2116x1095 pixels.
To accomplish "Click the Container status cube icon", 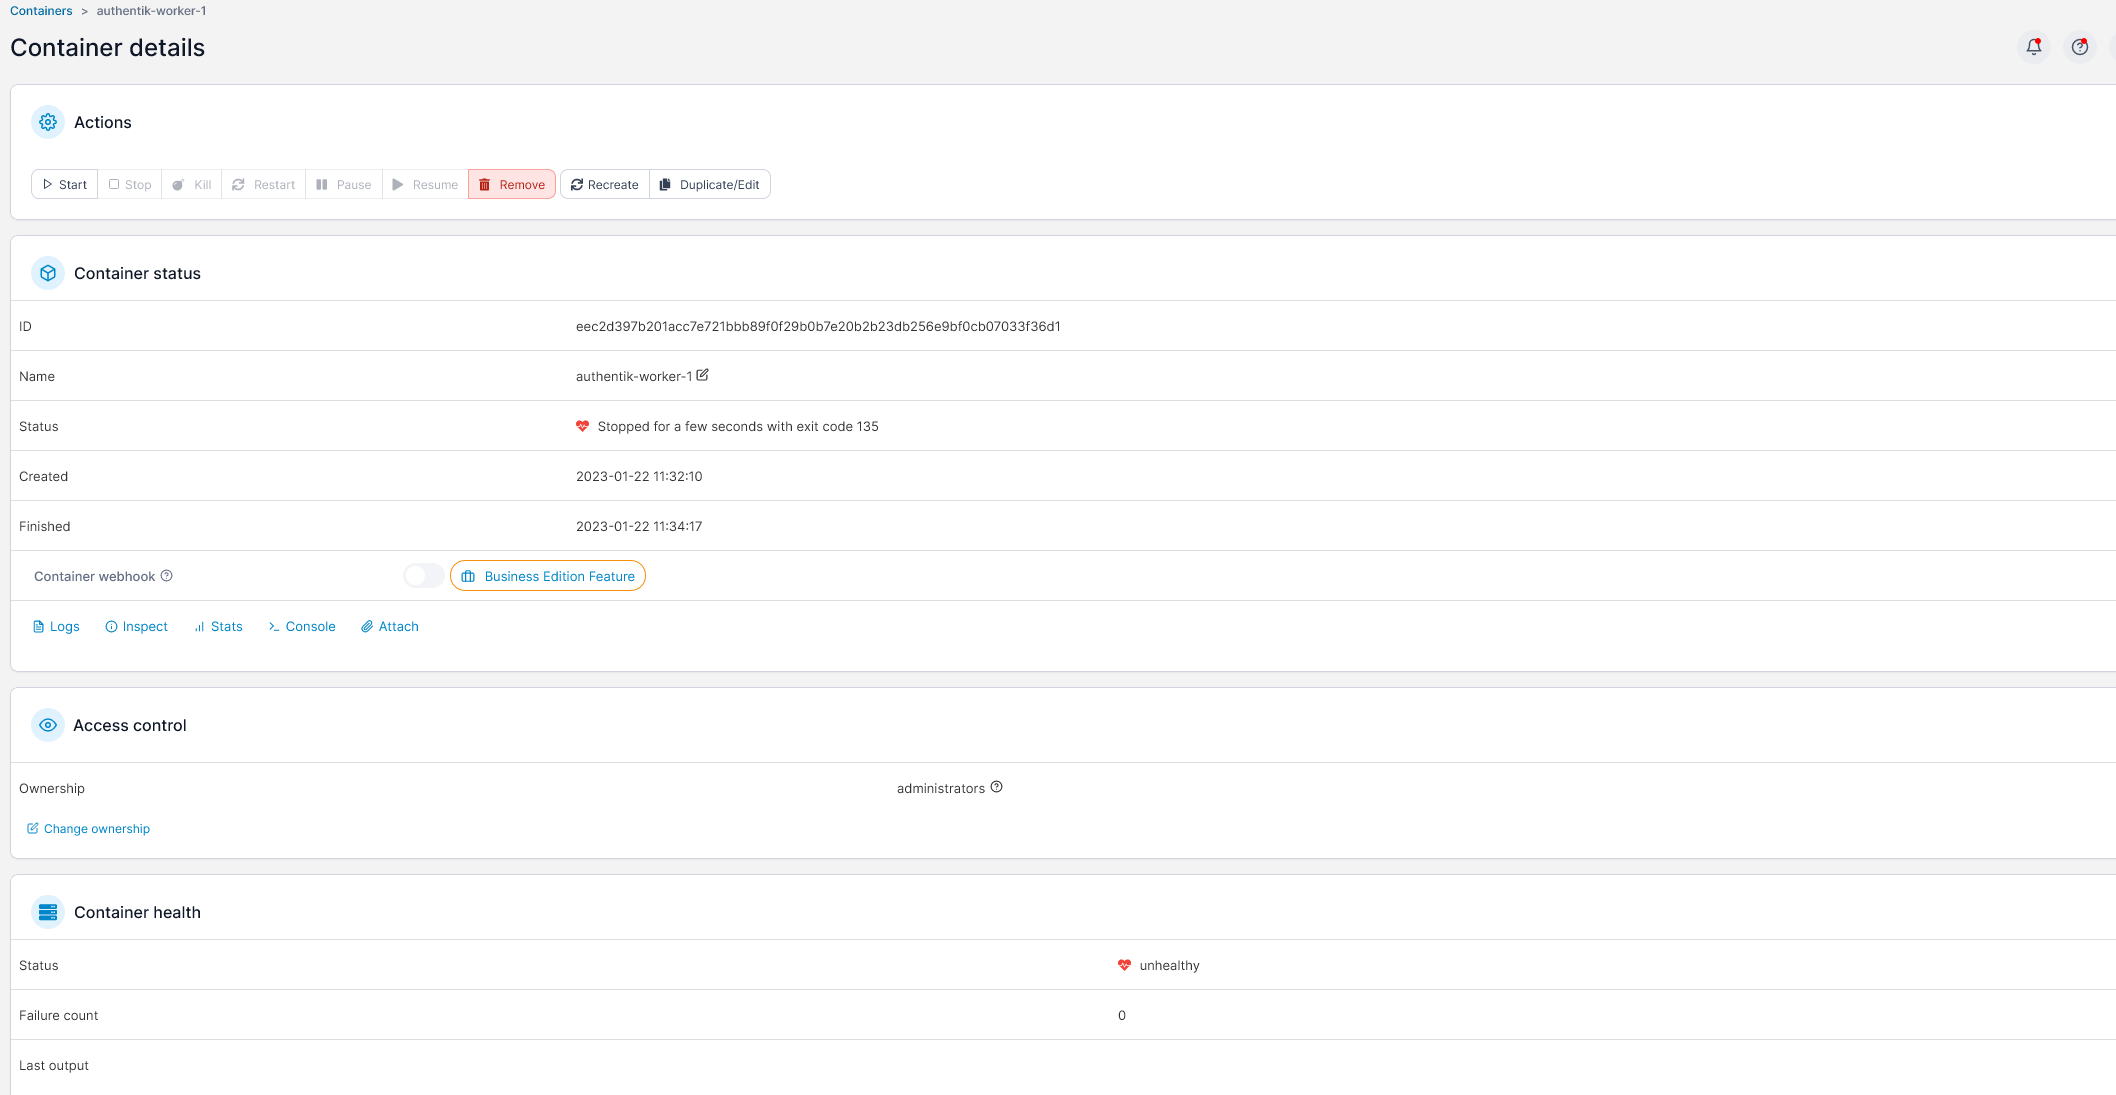I will (x=48, y=273).
